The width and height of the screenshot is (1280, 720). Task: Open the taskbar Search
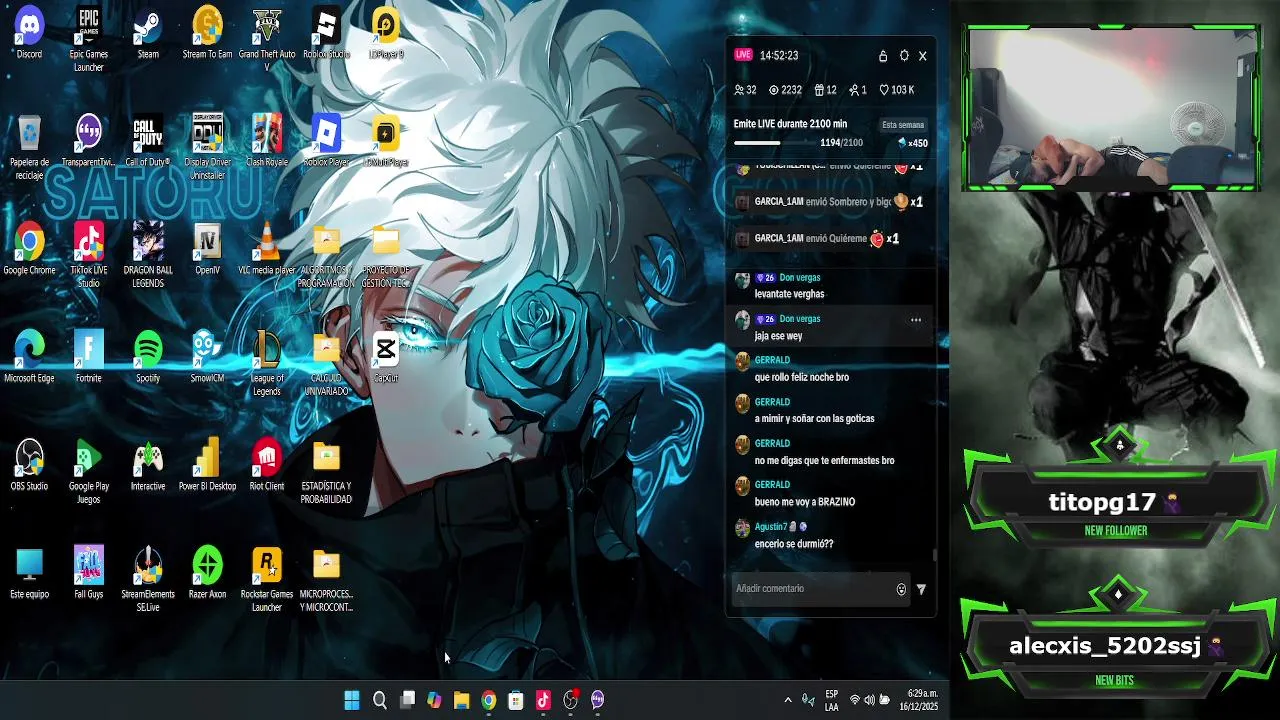(380, 700)
